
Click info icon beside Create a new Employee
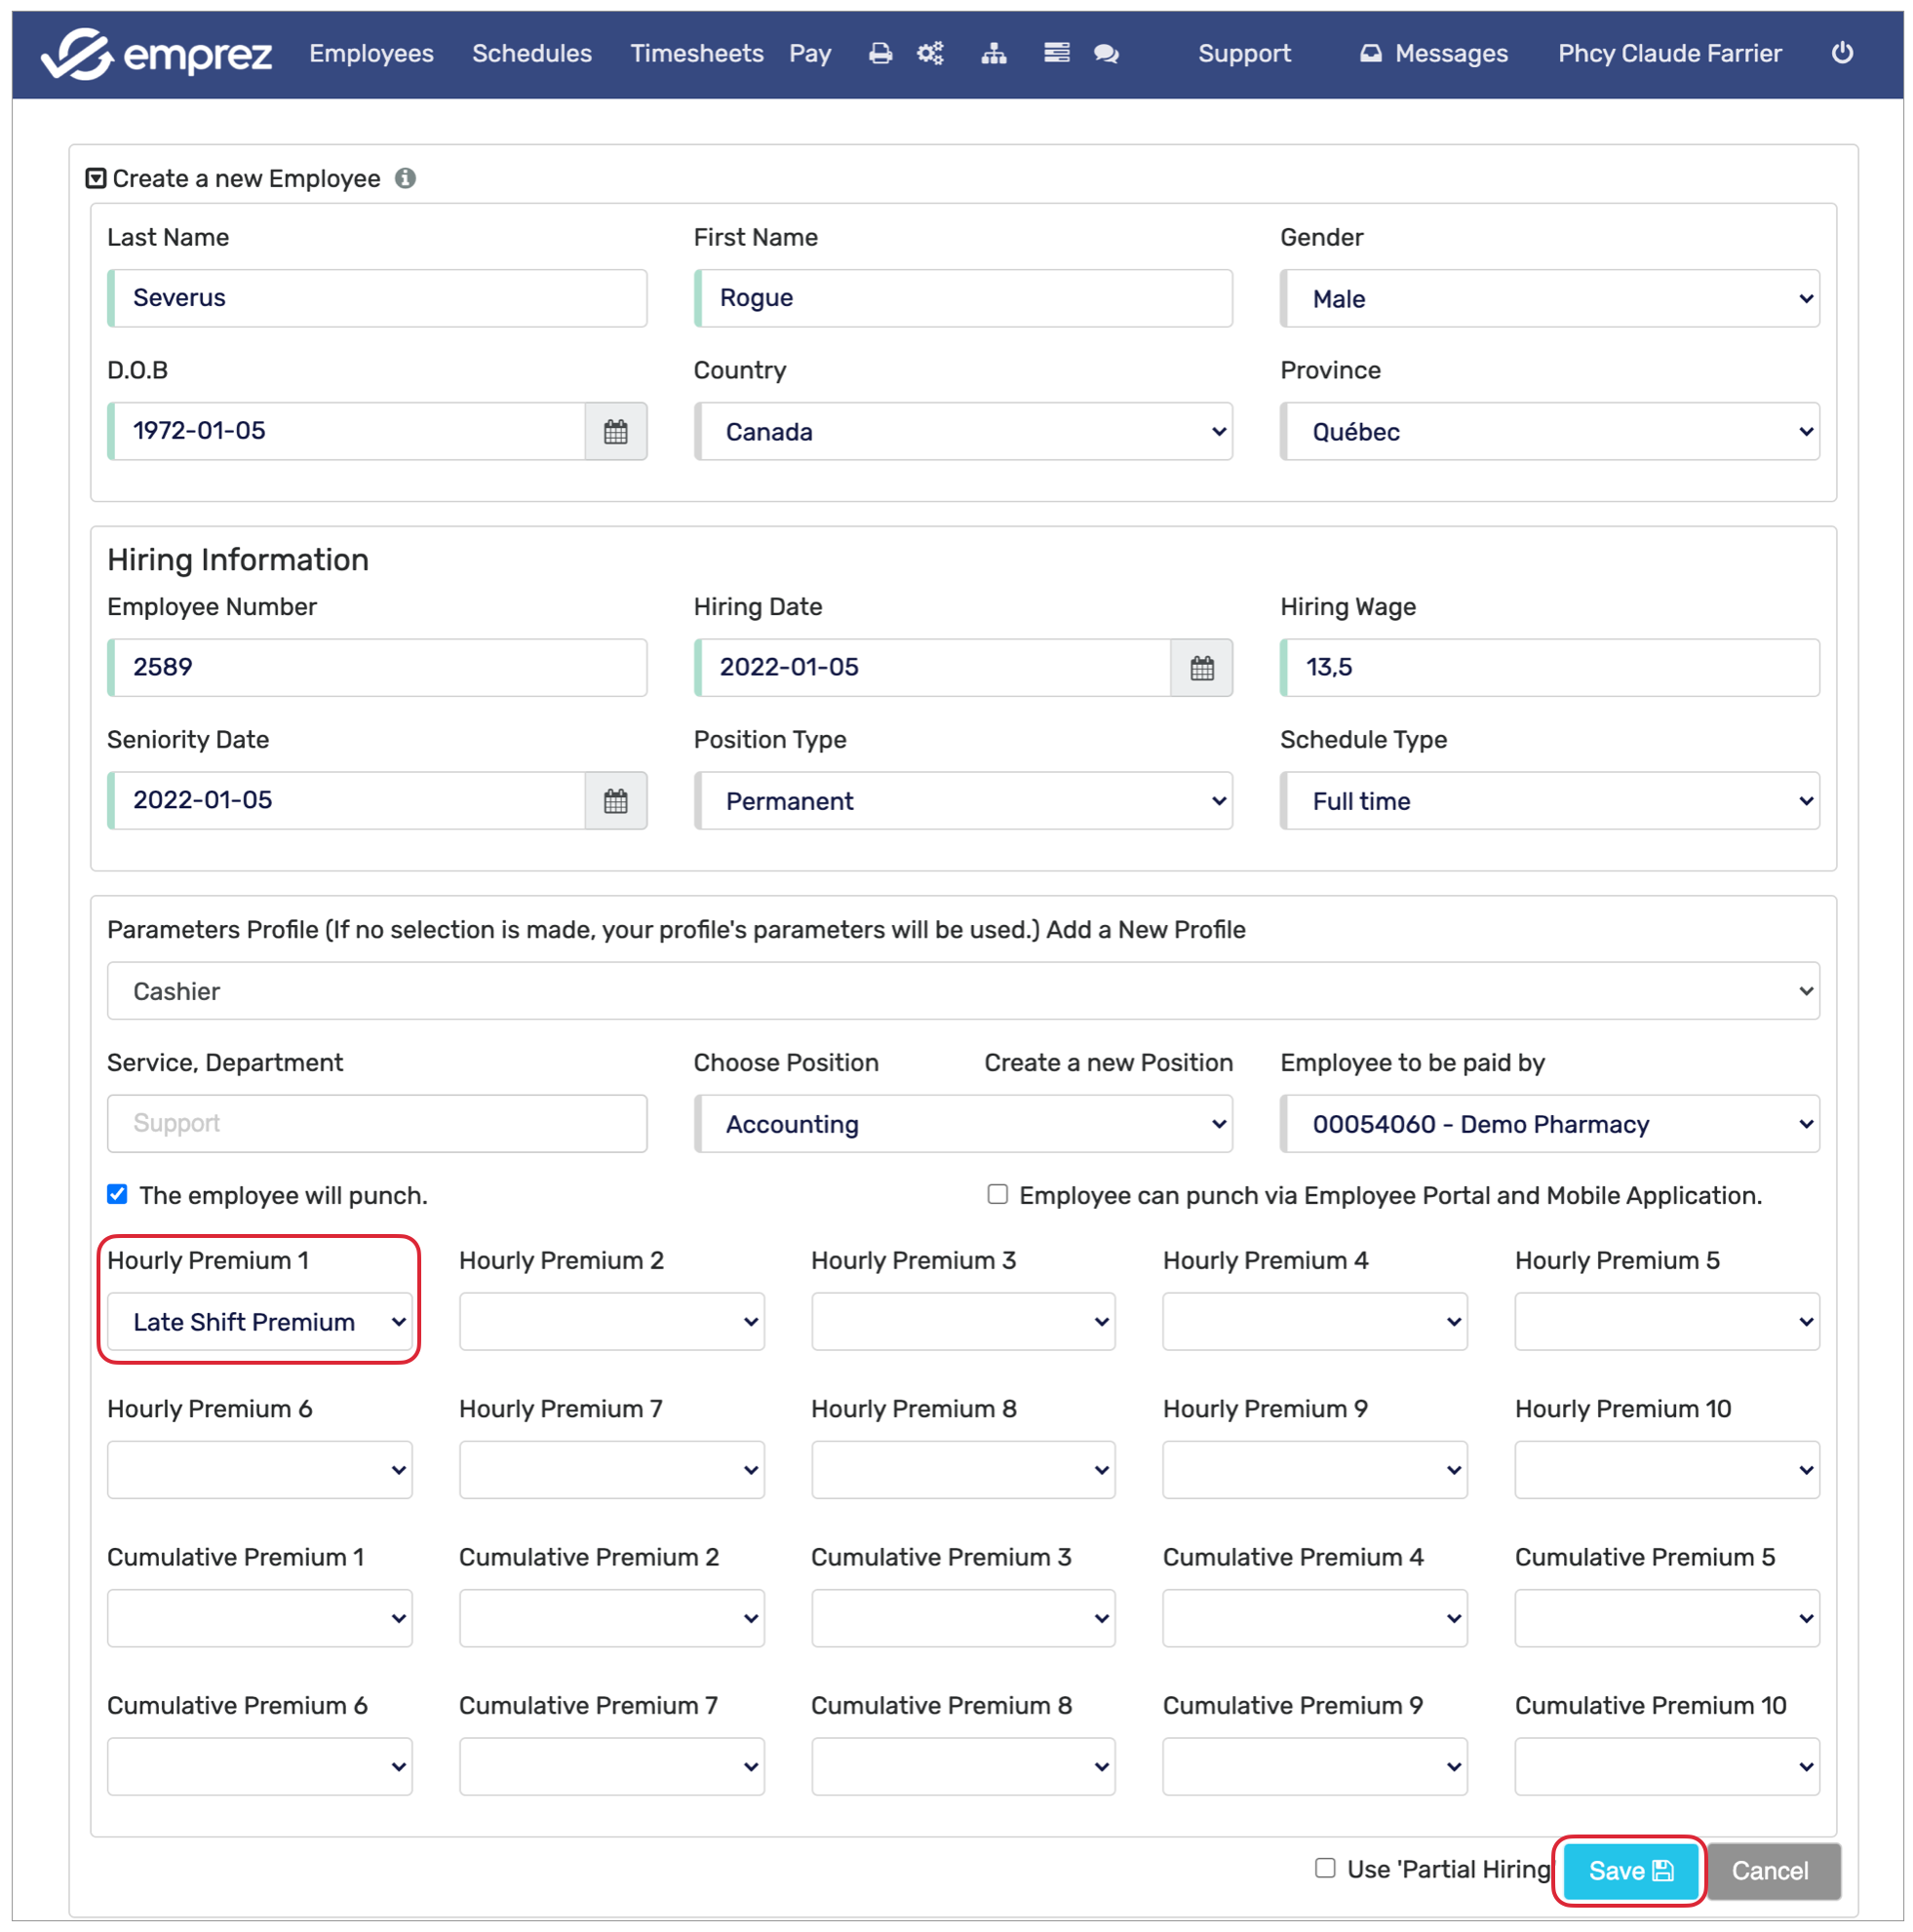coord(405,179)
